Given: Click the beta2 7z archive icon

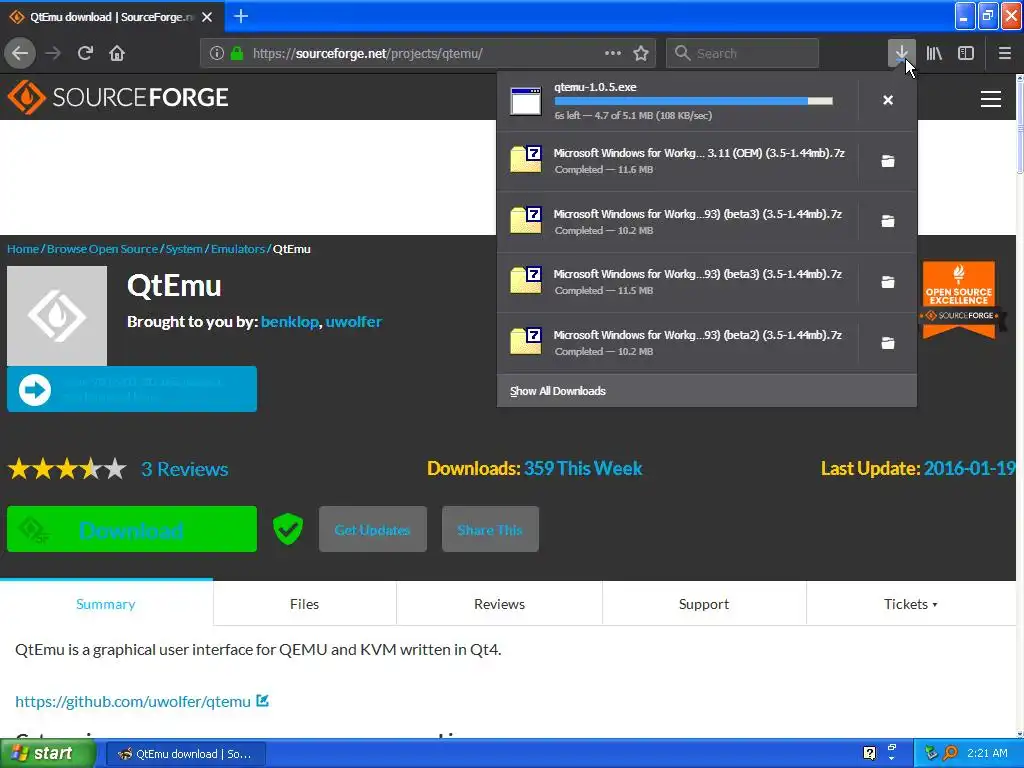Looking at the screenshot, I should pos(526,341).
